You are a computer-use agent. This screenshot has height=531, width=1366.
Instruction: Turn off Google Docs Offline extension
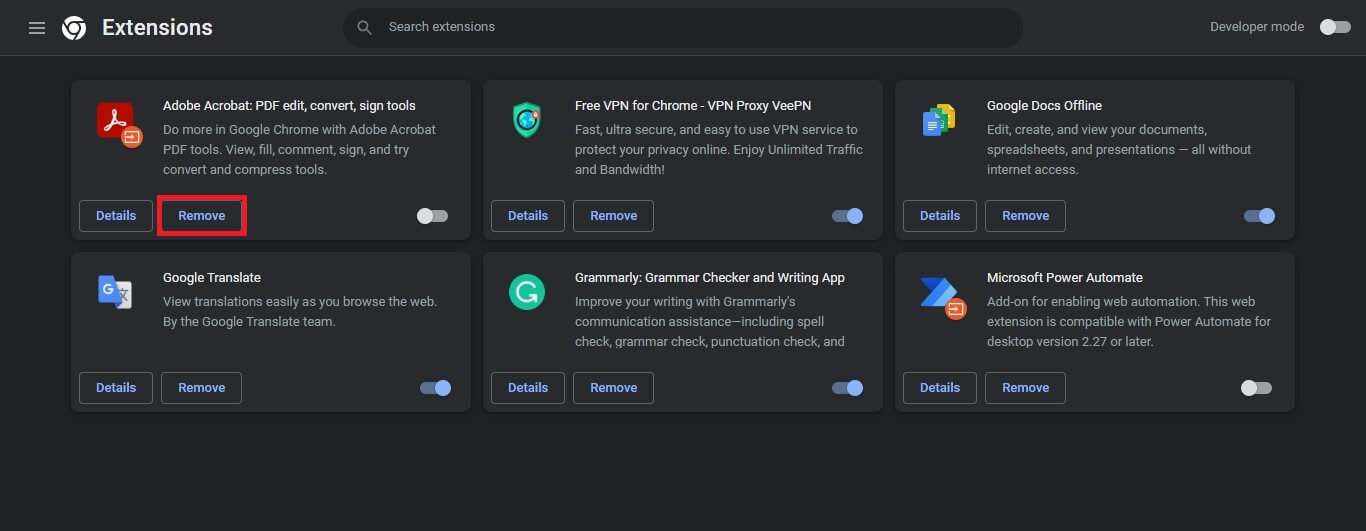pos(1259,216)
